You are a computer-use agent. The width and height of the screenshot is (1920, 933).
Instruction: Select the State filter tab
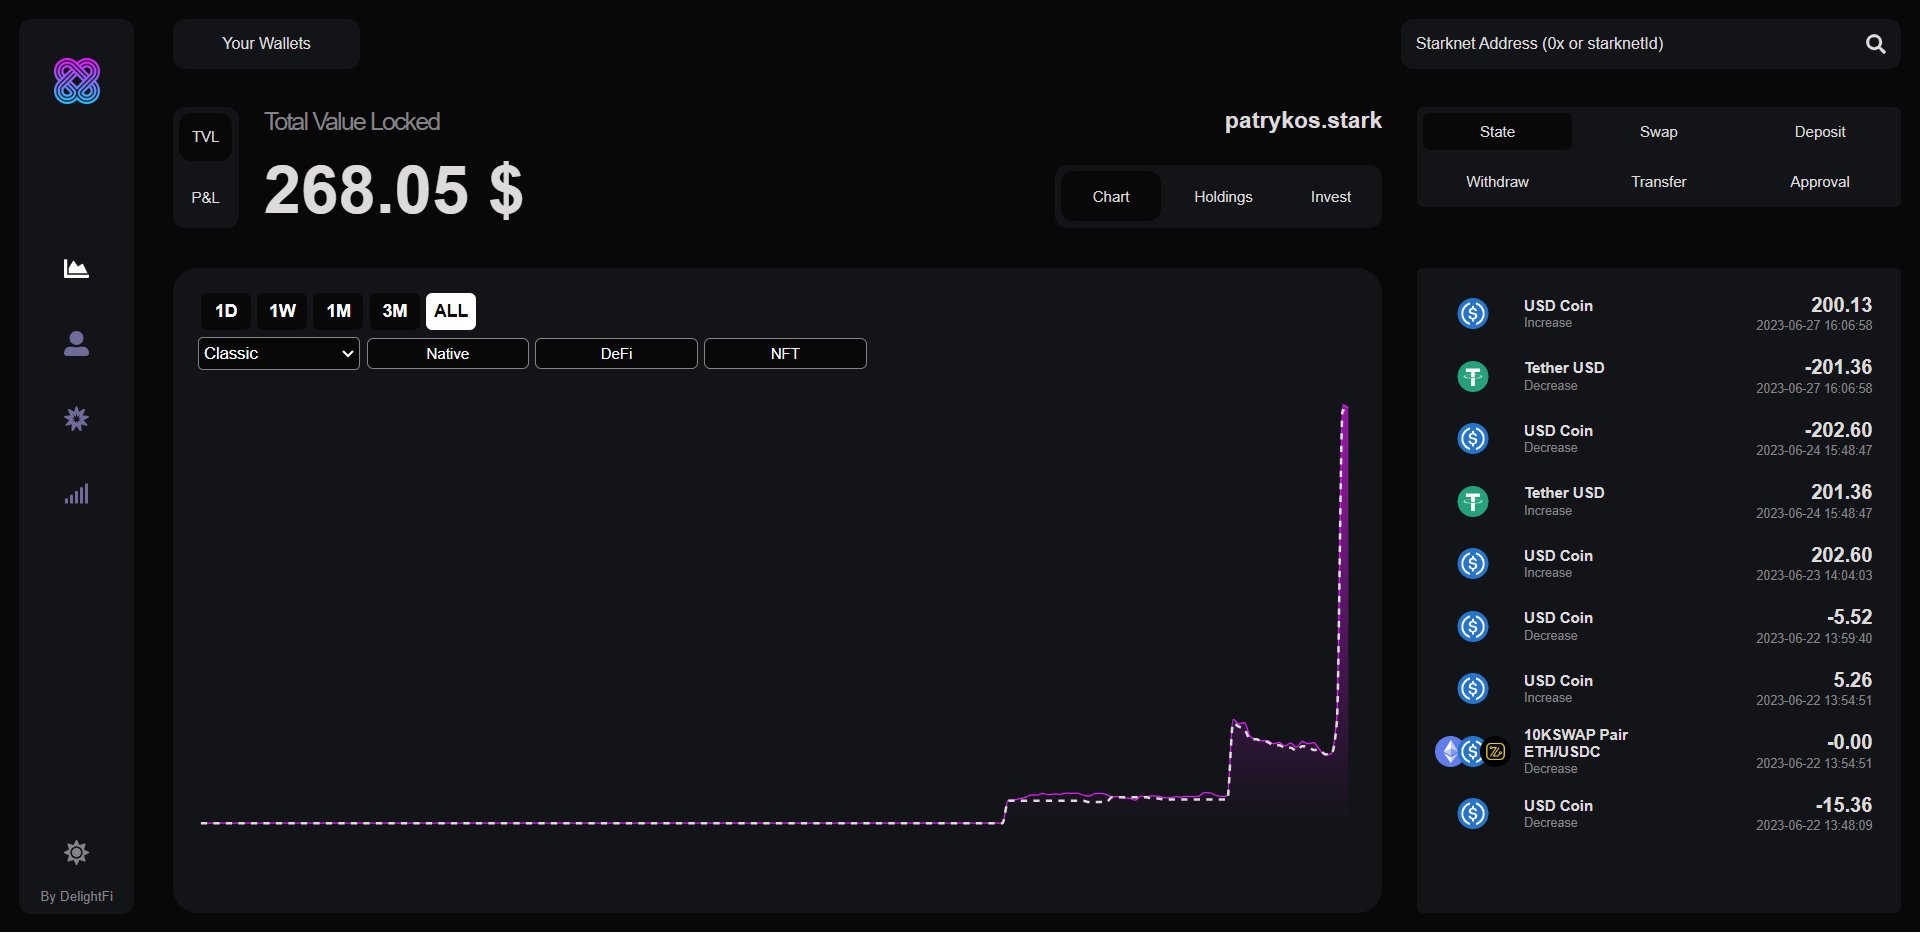point(1497,132)
